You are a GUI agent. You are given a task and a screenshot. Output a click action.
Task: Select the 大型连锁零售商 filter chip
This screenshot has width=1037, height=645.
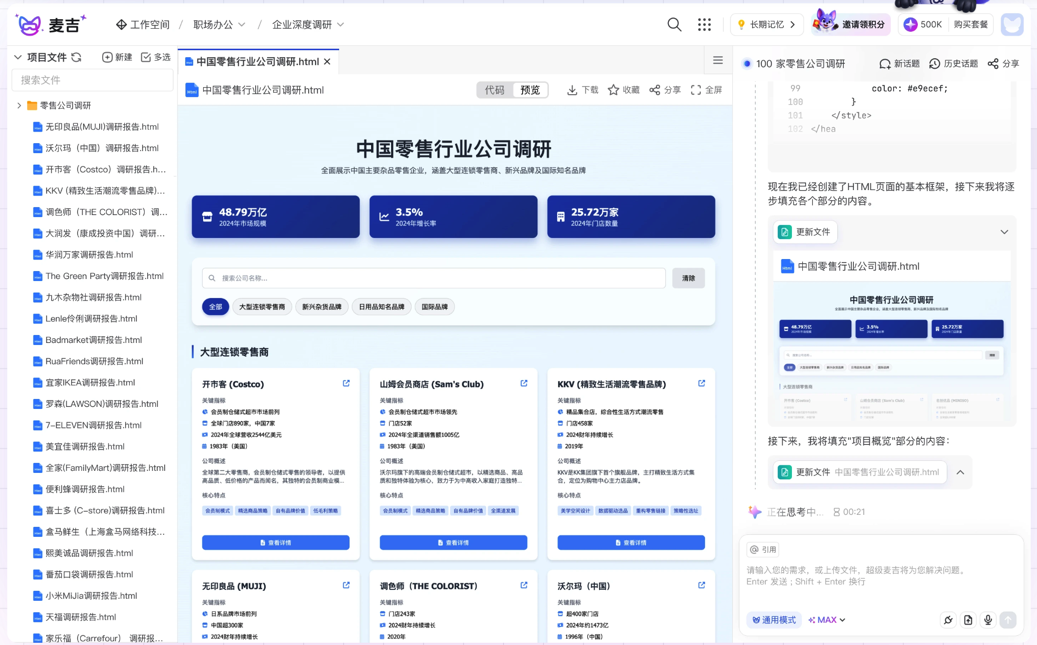262,307
